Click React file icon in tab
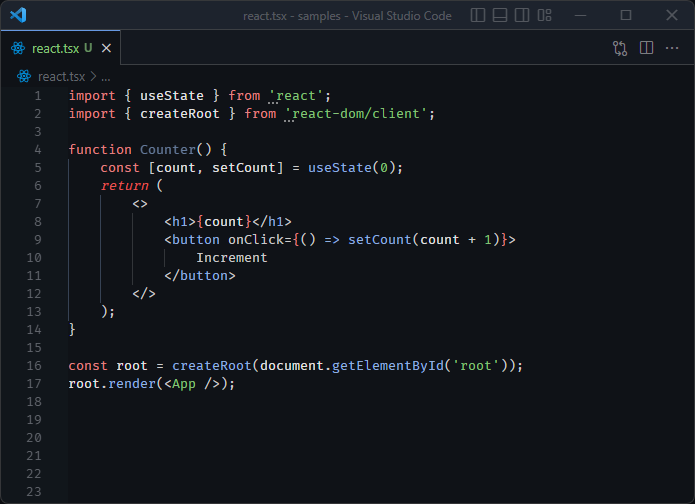Screen dimensions: 695x504 pos(18,48)
